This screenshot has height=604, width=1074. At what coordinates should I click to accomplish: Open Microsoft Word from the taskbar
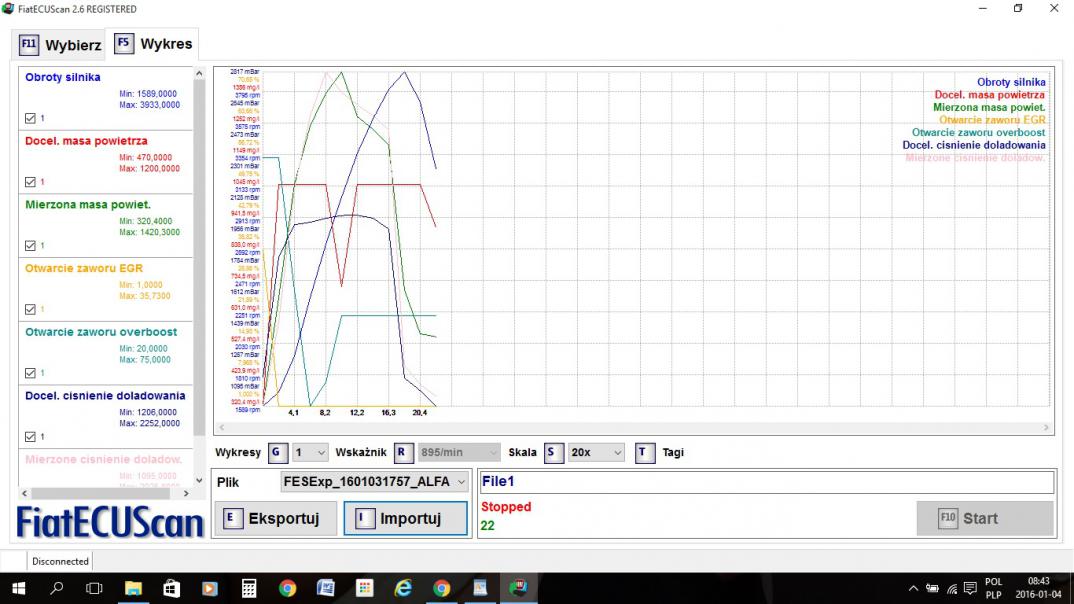point(326,588)
